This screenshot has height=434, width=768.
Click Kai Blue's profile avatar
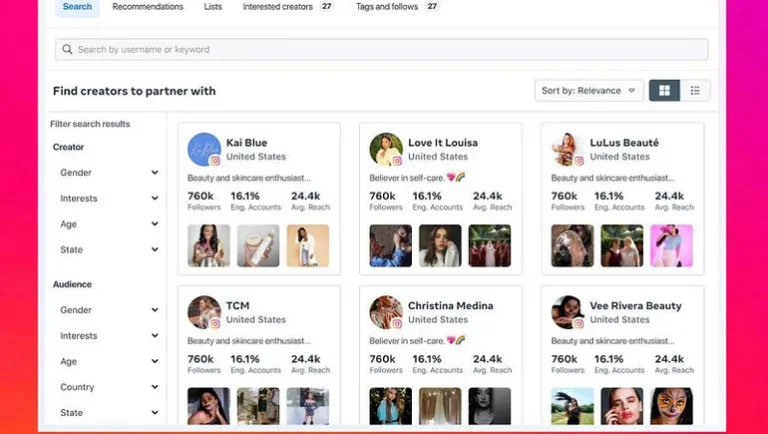coord(204,149)
